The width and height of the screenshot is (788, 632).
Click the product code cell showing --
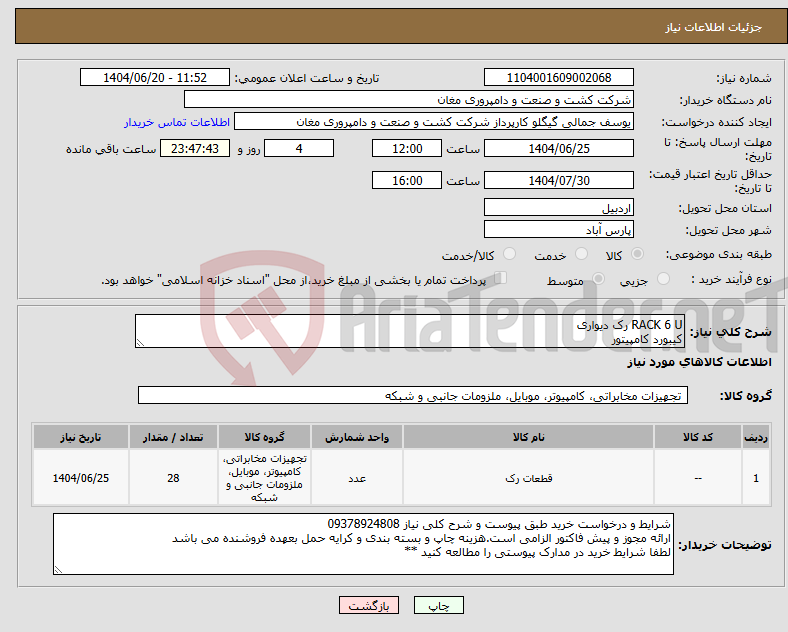(698, 478)
